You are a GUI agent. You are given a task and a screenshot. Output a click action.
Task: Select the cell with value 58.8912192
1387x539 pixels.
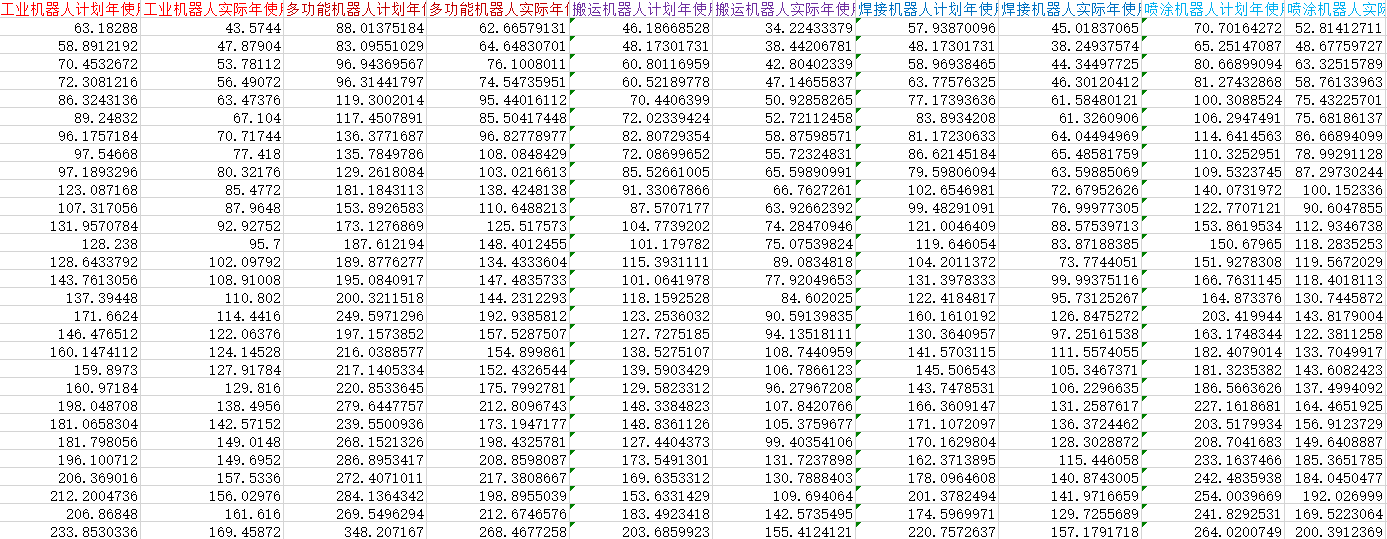click(x=70, y=45)
